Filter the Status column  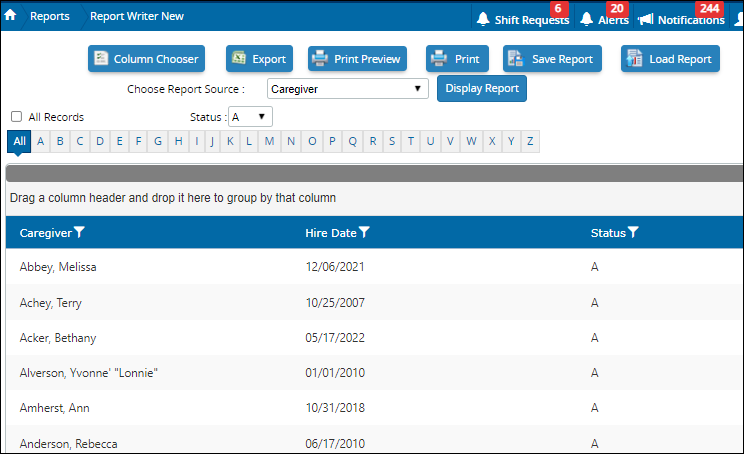pos(633,232)
